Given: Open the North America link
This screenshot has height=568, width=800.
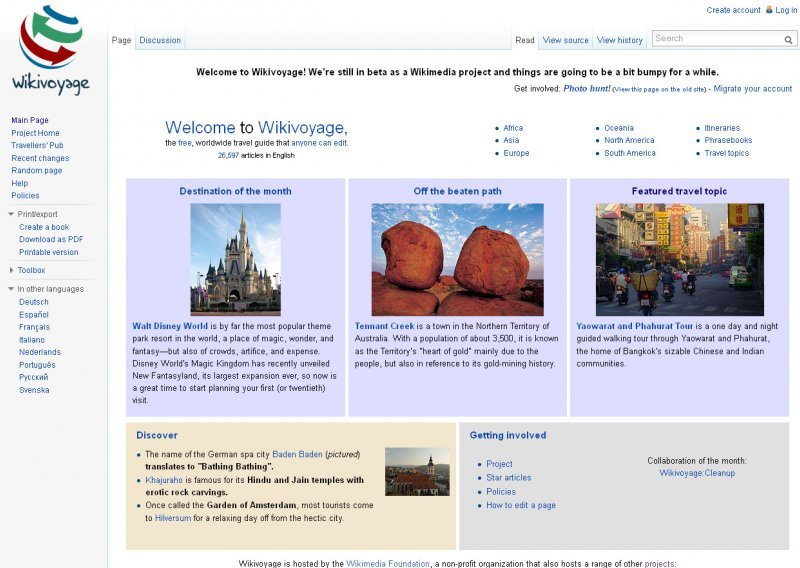Looking at the screenshot, I should 629,140.
